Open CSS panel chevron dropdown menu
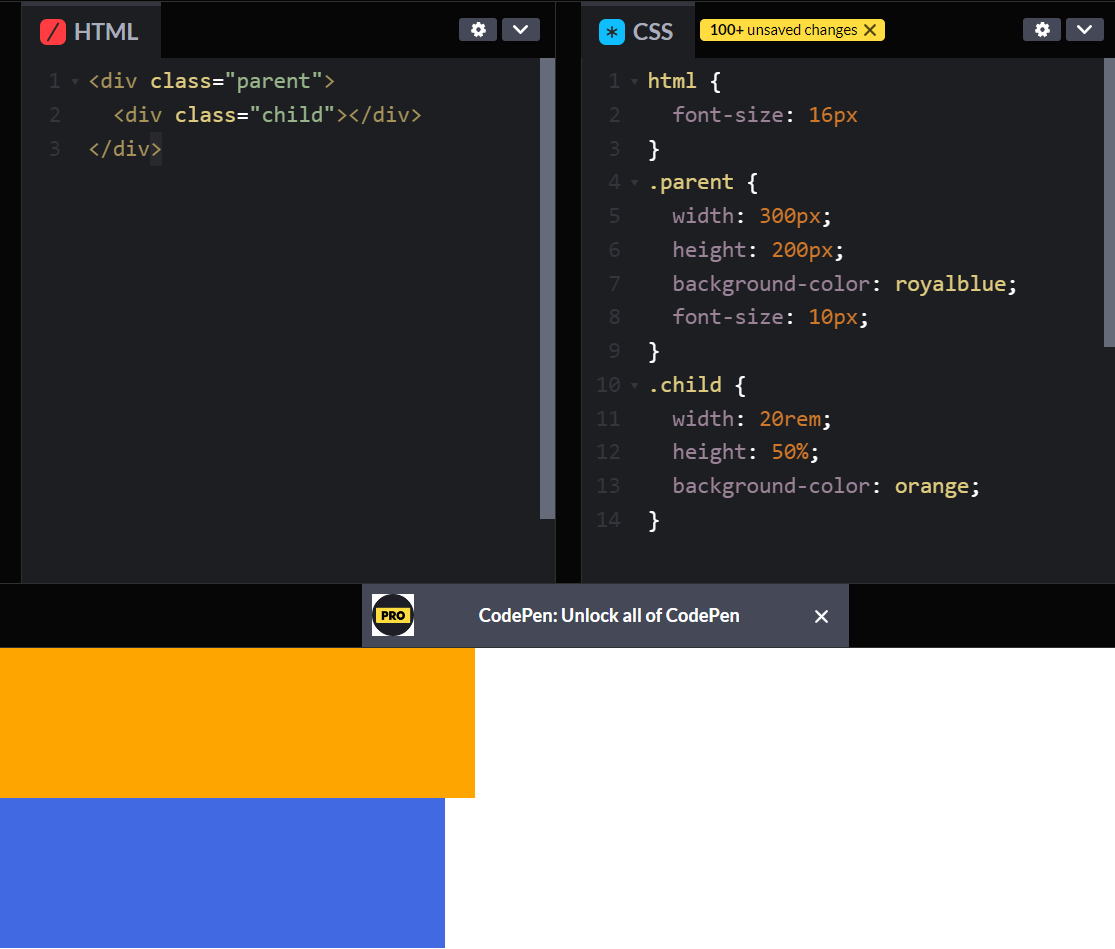Viewport: 1115px width, 949px height. (1084, 30)
